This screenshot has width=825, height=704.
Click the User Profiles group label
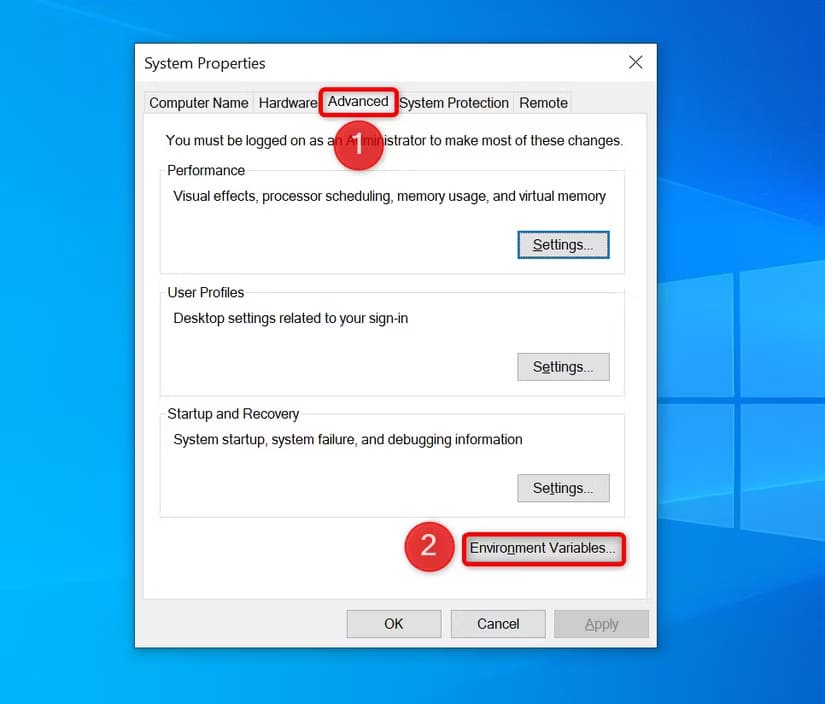pos(206,293)
